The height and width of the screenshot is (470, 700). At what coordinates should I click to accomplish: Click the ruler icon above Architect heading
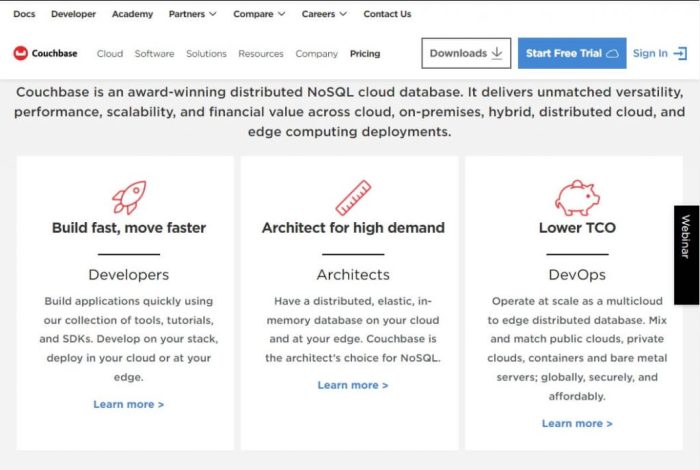pyautogui.click(x=353, y=197)
